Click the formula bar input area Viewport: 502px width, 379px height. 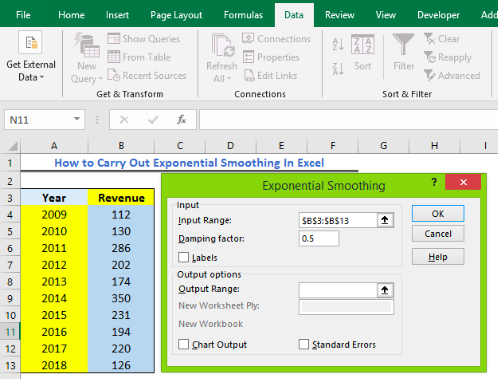[348, 119]
